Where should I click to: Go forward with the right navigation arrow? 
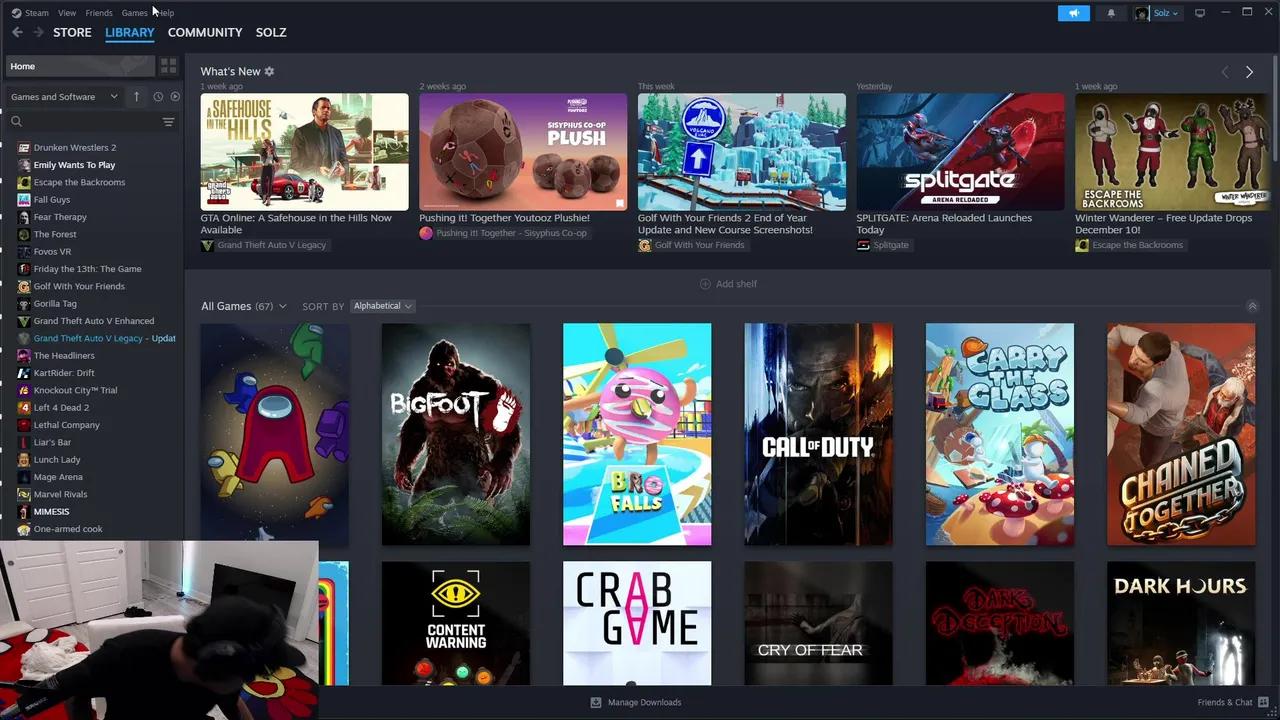(x=38, y=32)
